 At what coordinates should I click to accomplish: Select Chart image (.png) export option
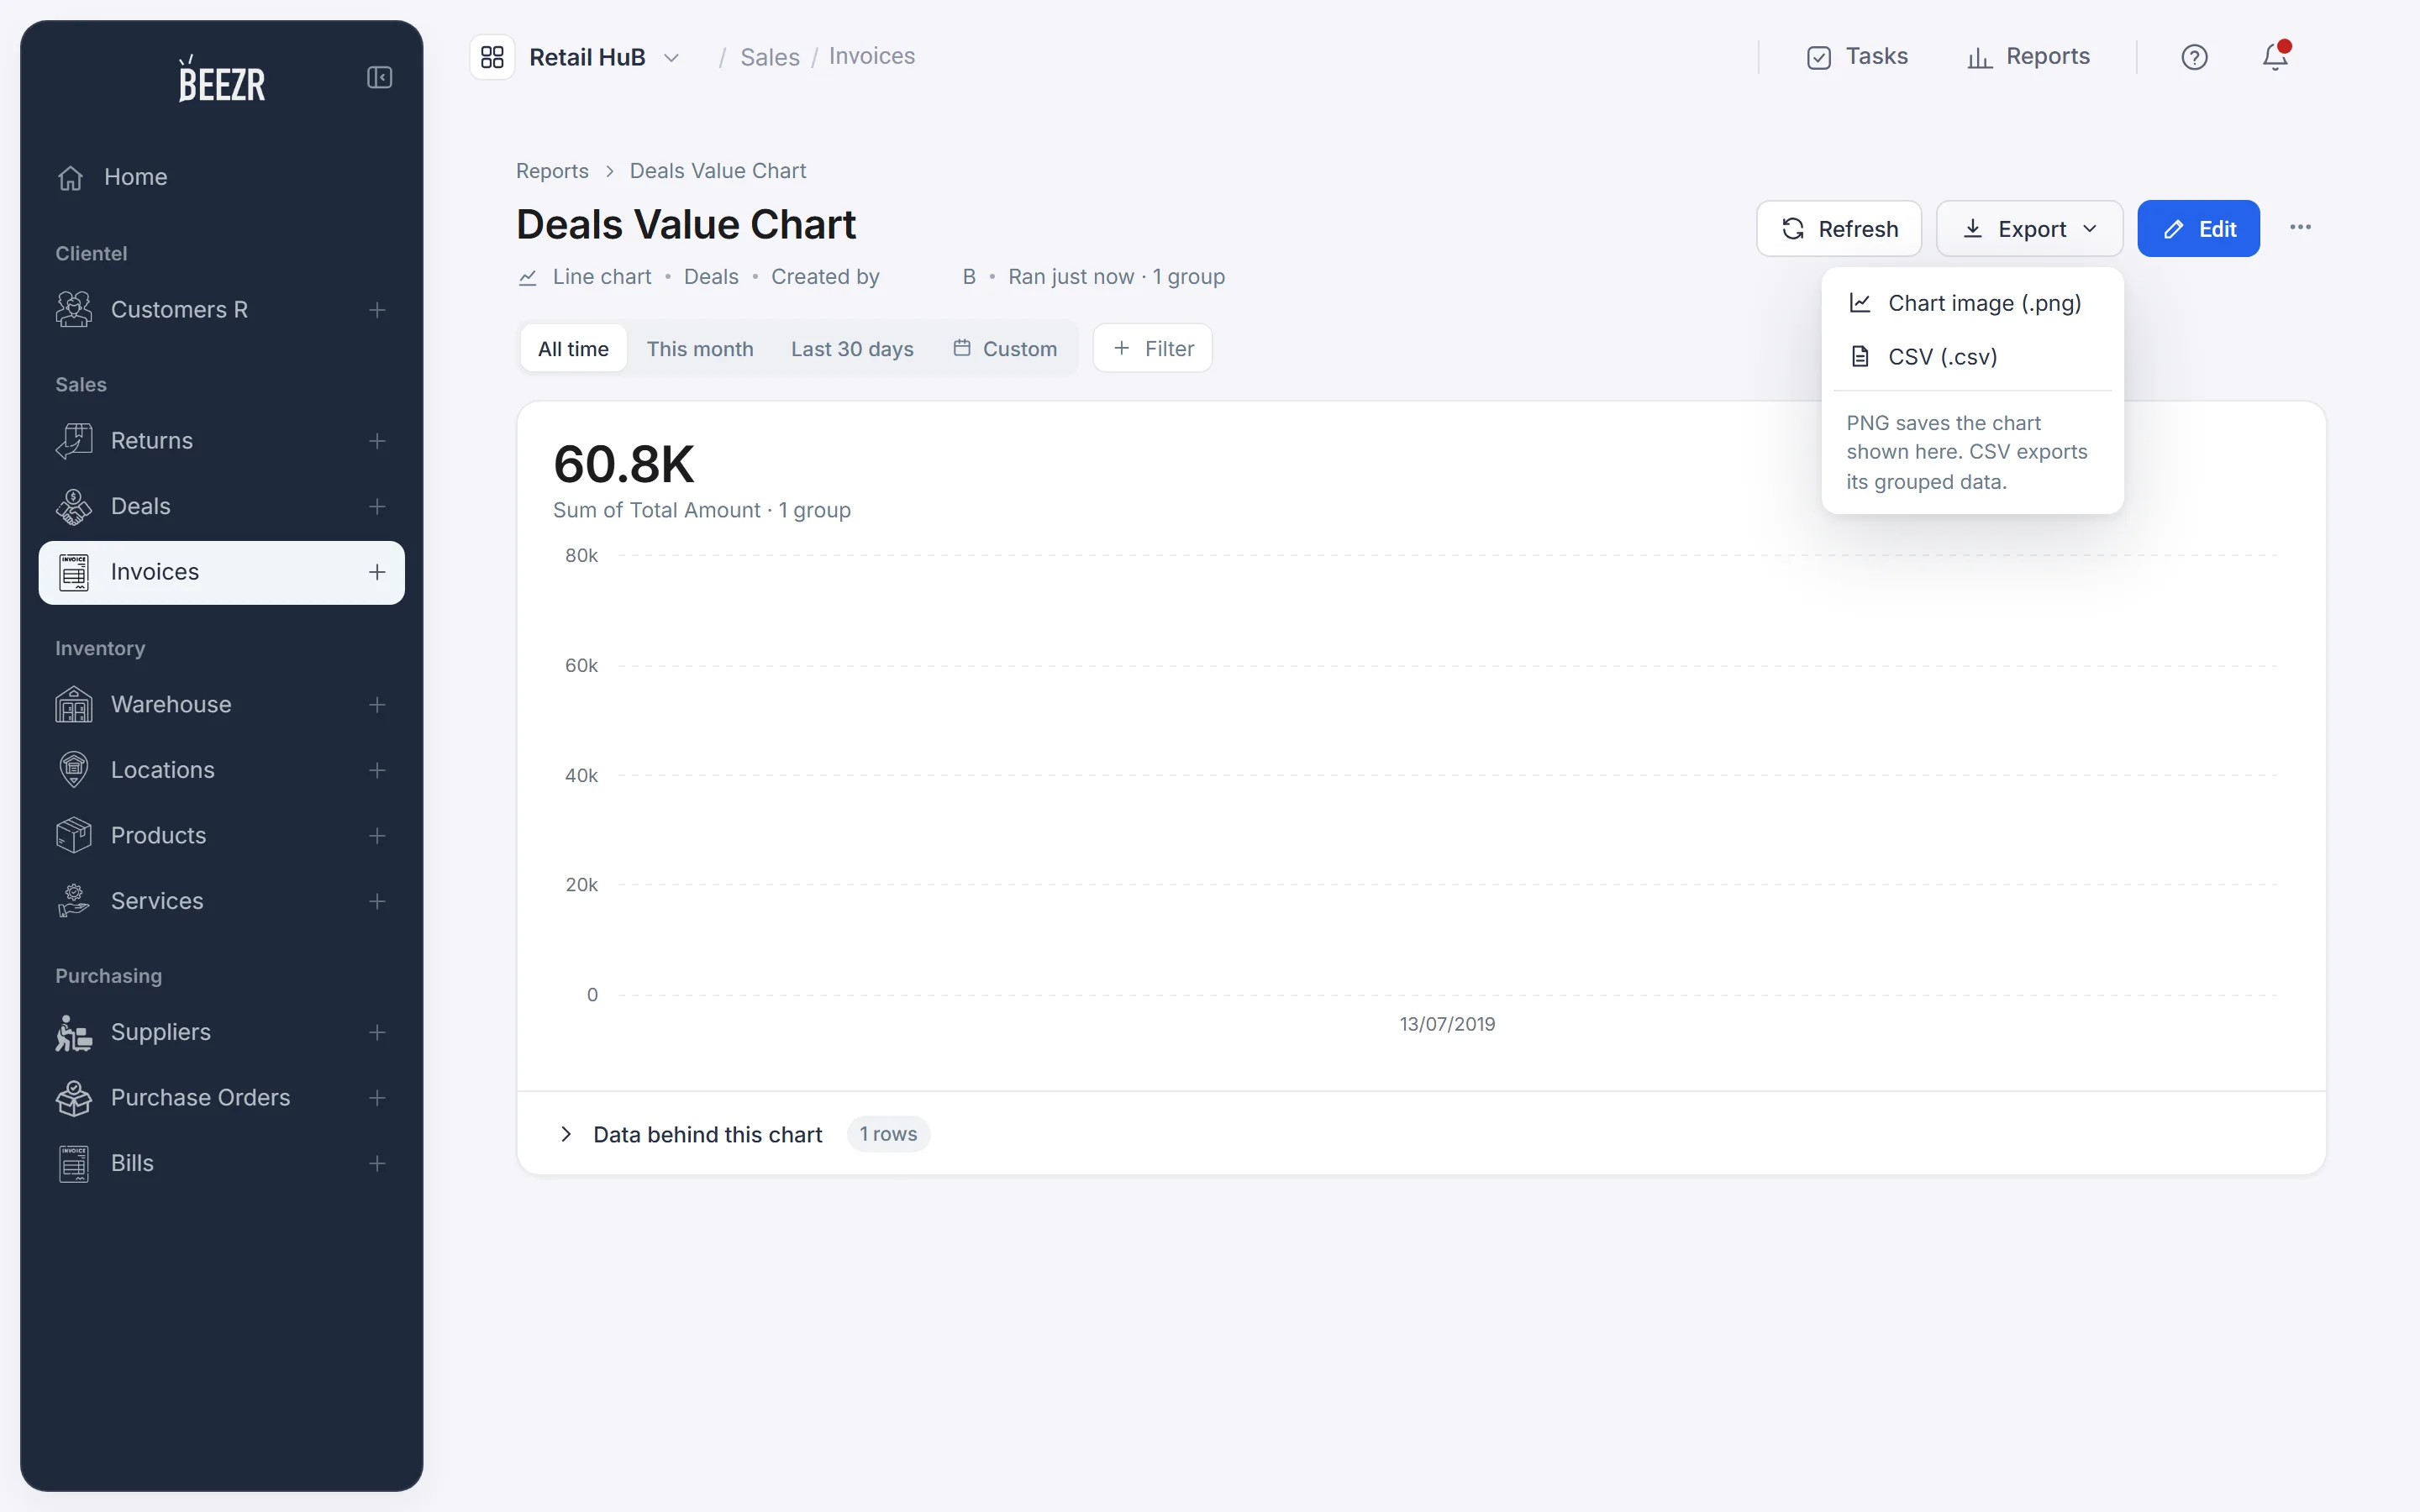1972,303
